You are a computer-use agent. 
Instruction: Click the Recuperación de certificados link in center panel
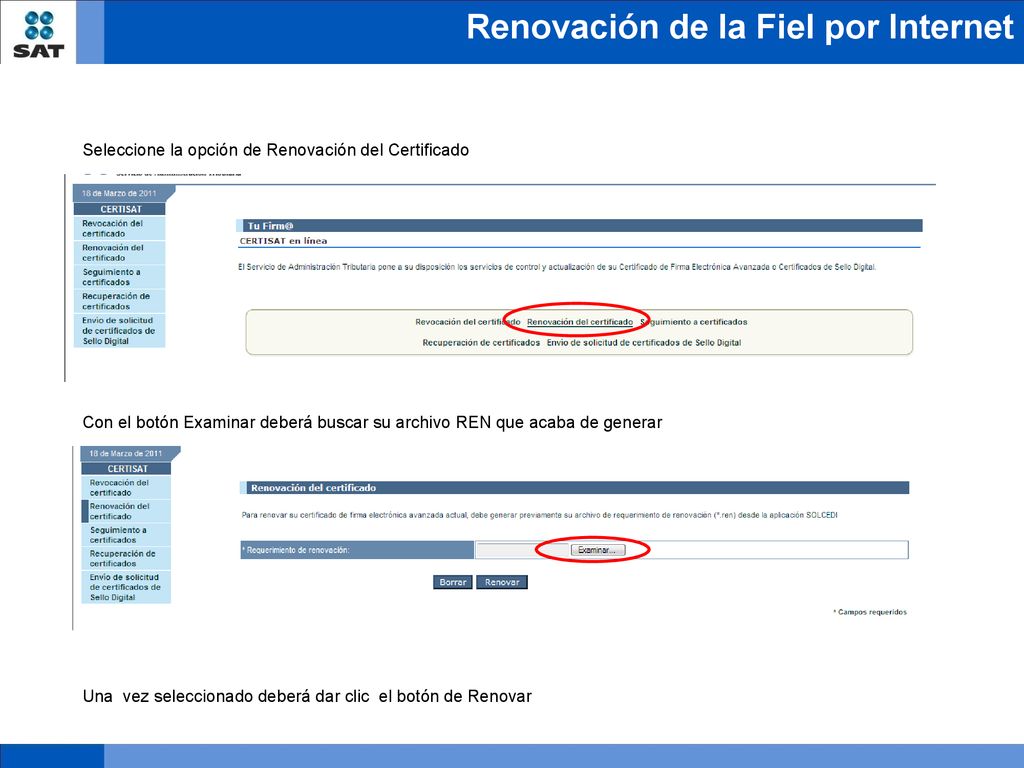[481, 342]
